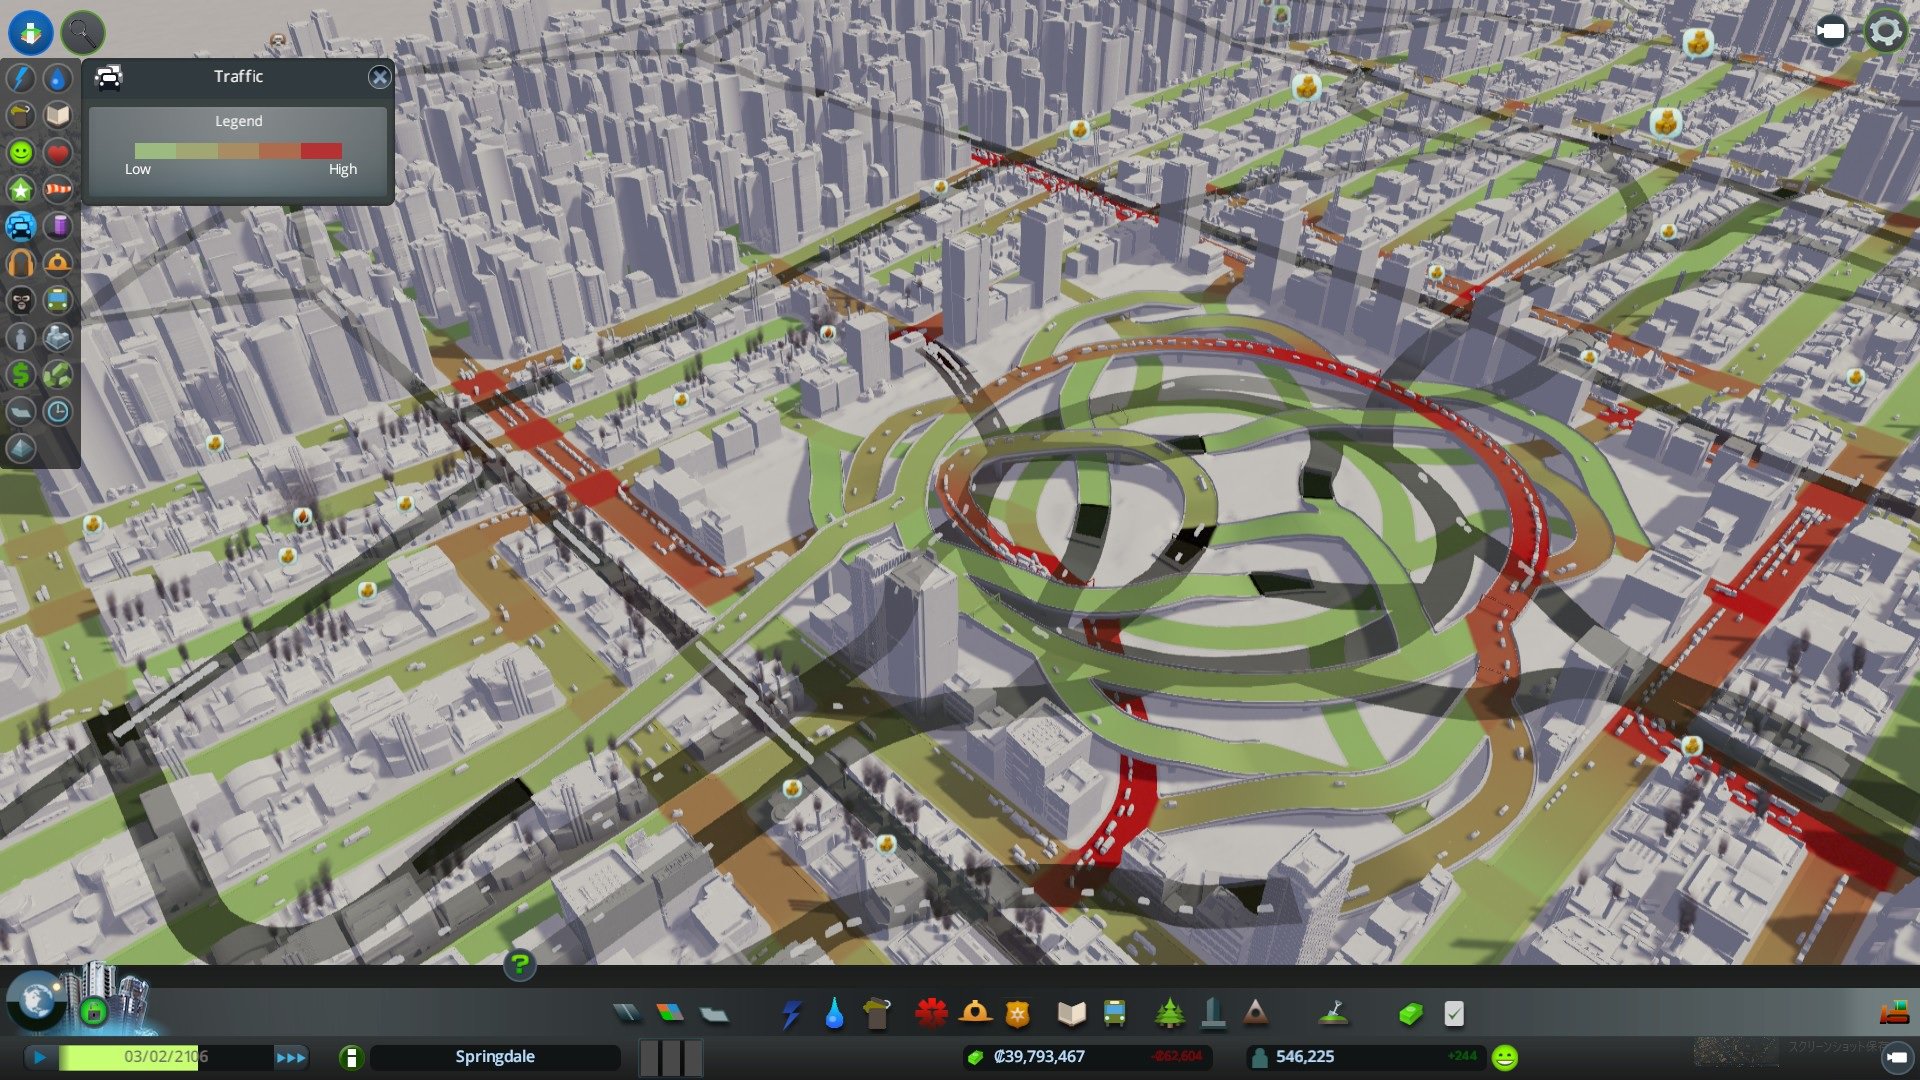The image size is (1920, 1080).
Task: Collapse the info views panel button
Action: coord(31,32)
